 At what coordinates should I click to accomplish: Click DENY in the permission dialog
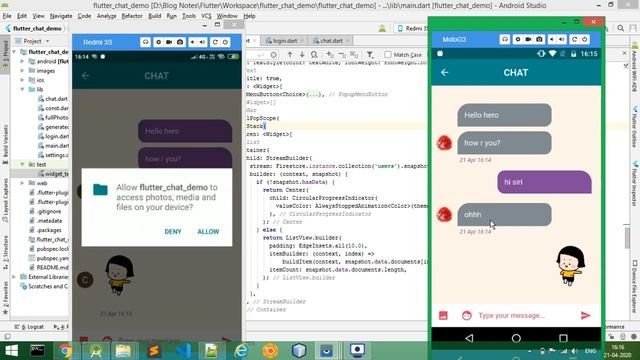pyautogui.click(x=173, y=231)
